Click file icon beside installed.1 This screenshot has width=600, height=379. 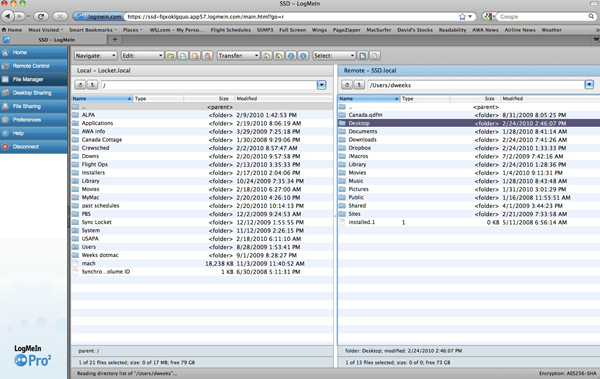(x=342, y=222)
